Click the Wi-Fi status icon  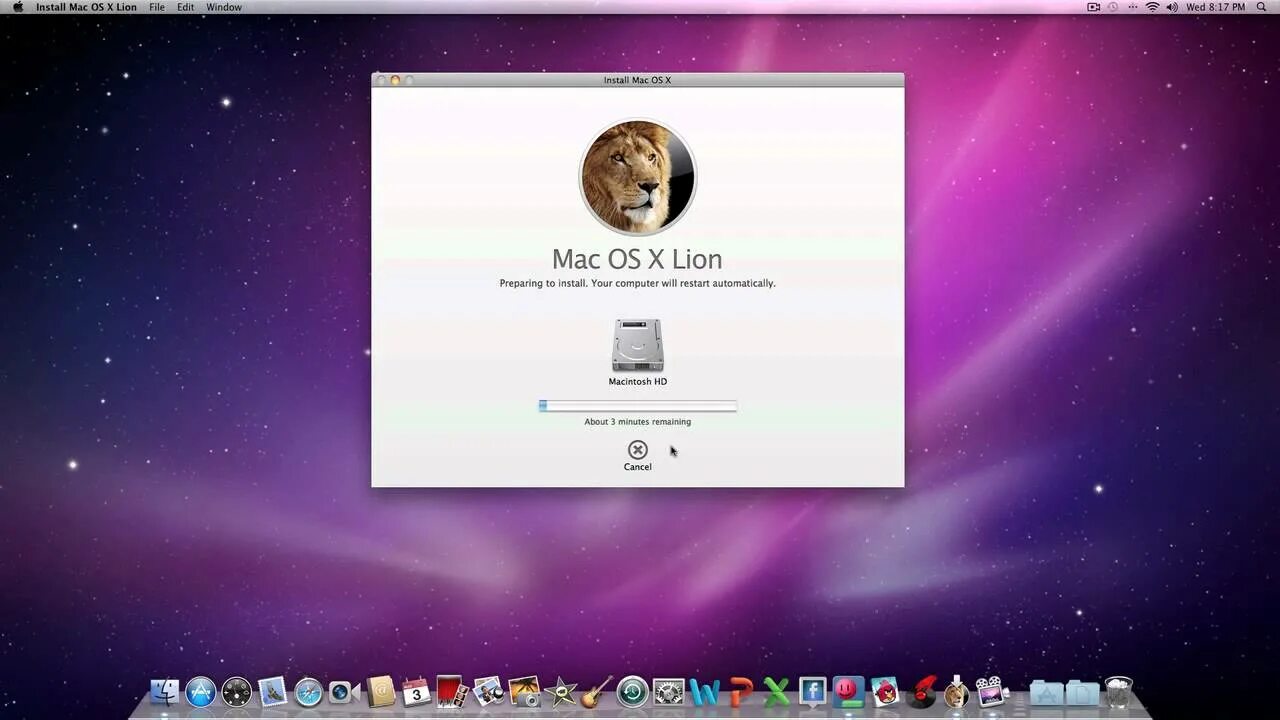[1152, 7]
